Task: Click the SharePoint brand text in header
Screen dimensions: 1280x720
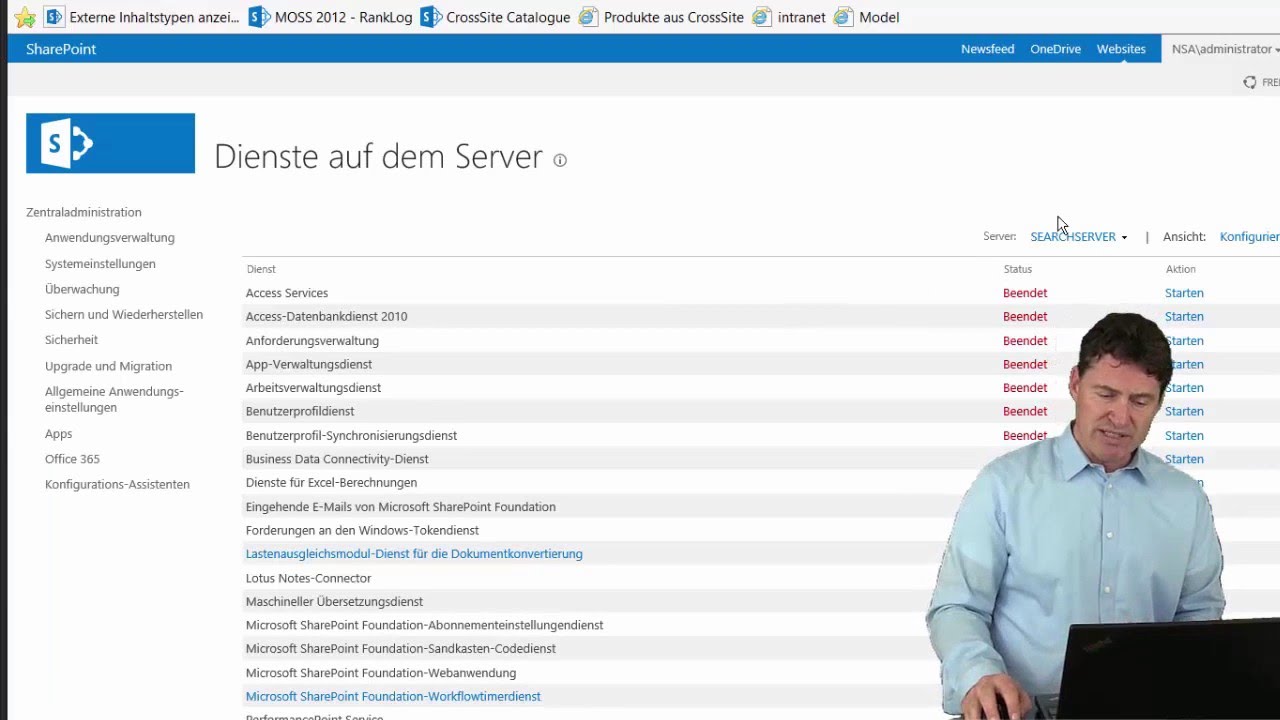Action: pyautogui.click(x=61, y=49)
